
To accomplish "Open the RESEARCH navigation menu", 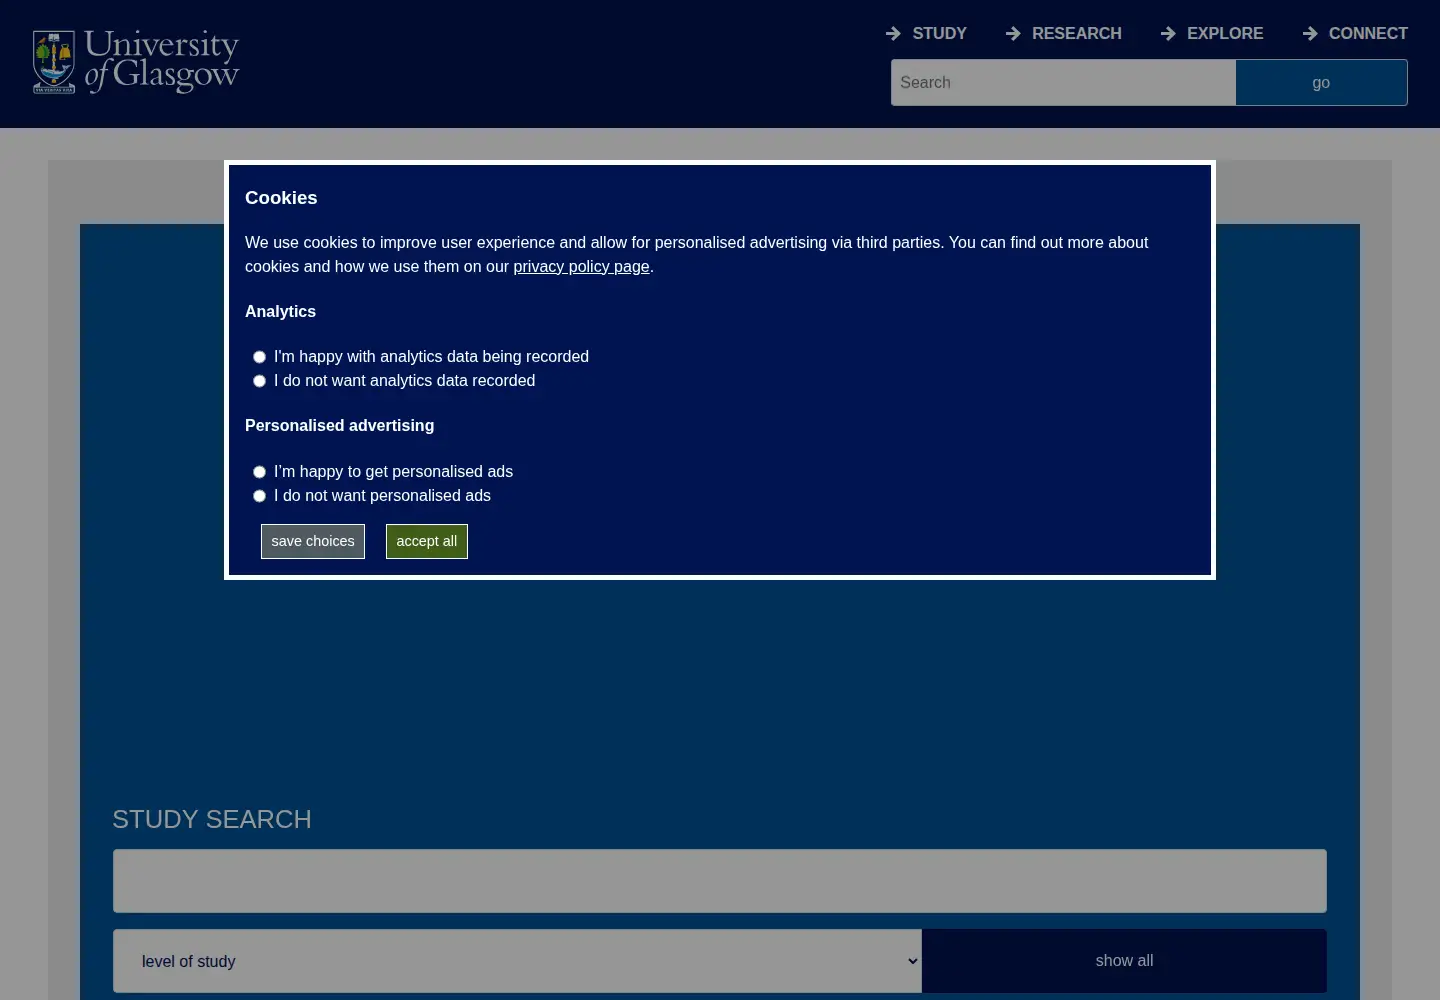I will pyautogui.click(x=1076, y=34).
